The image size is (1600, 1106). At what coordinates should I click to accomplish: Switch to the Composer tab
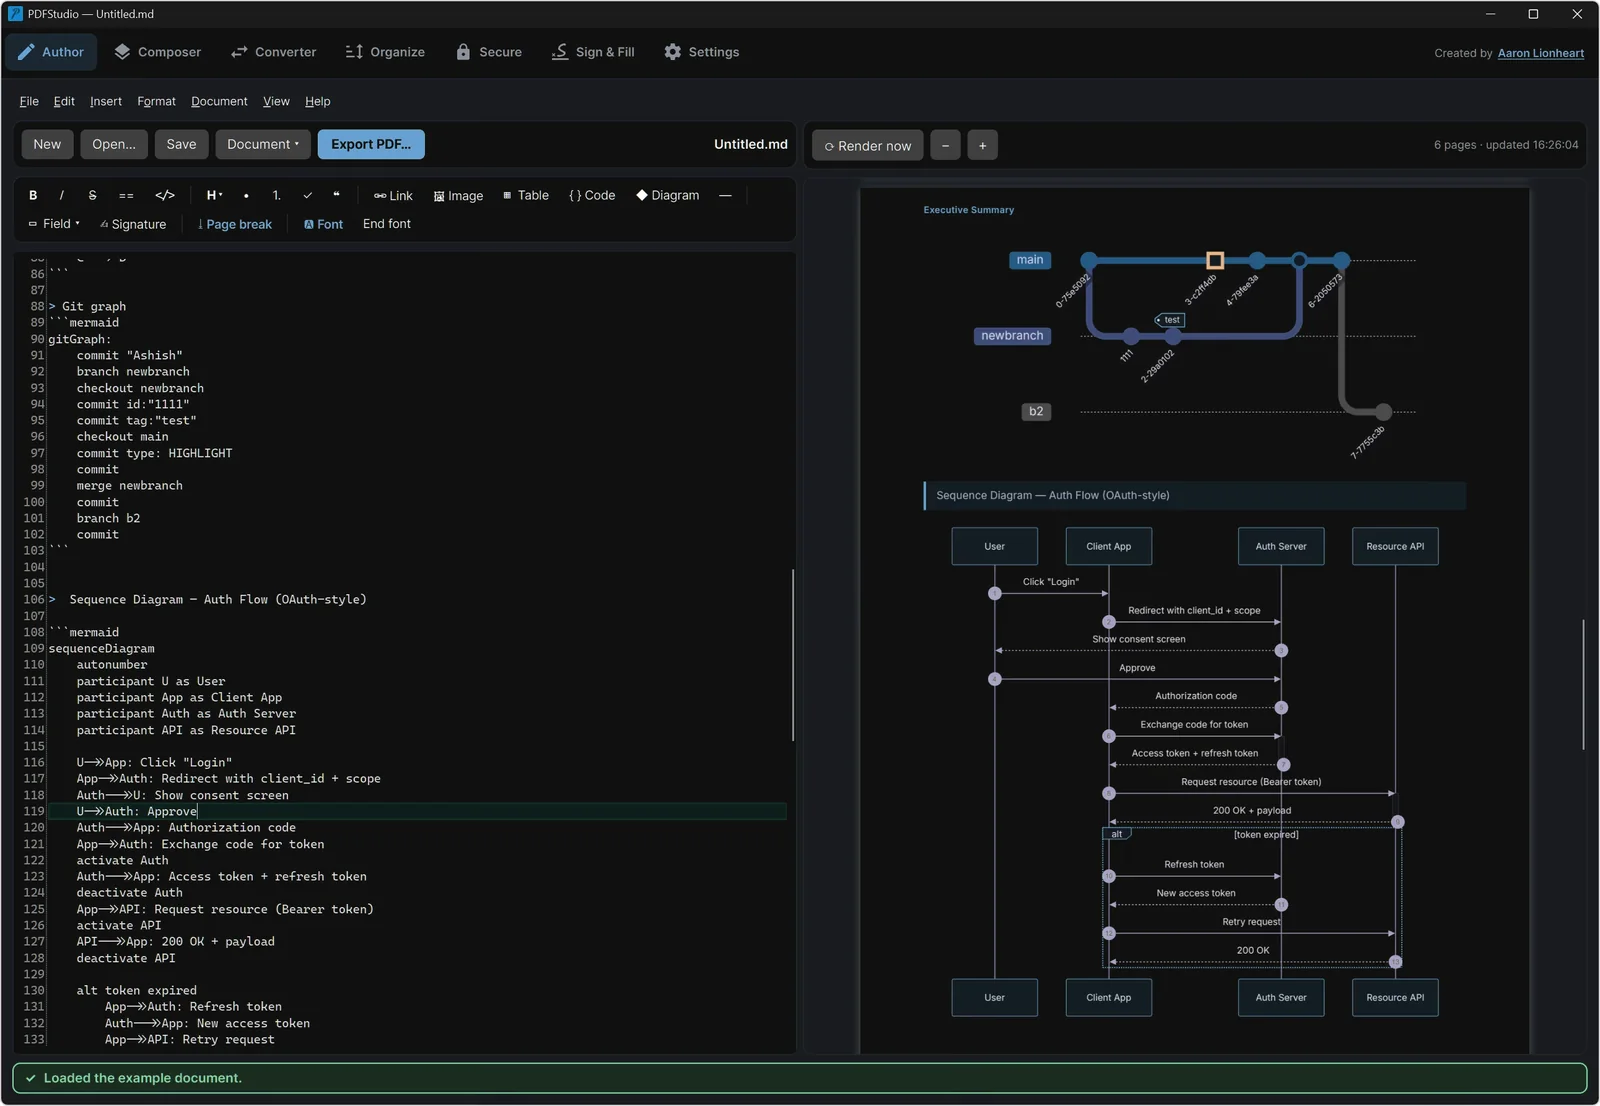coord(157,52)
